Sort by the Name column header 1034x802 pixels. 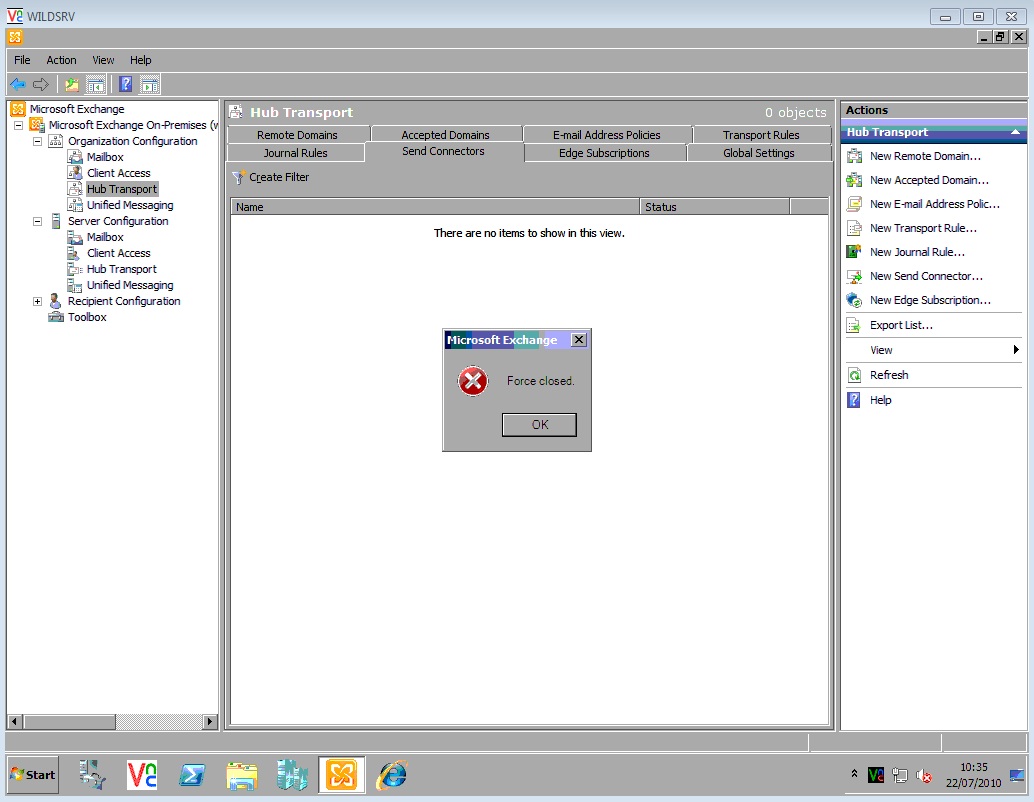435,207
